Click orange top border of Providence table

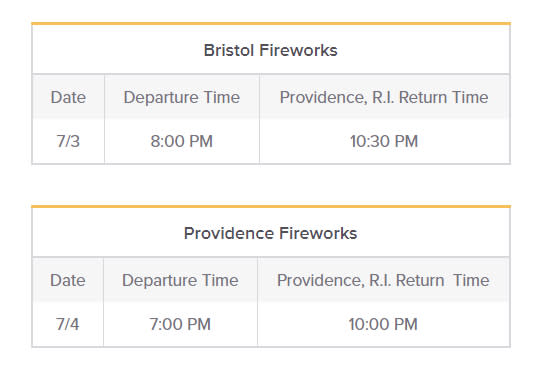point(271,207)
